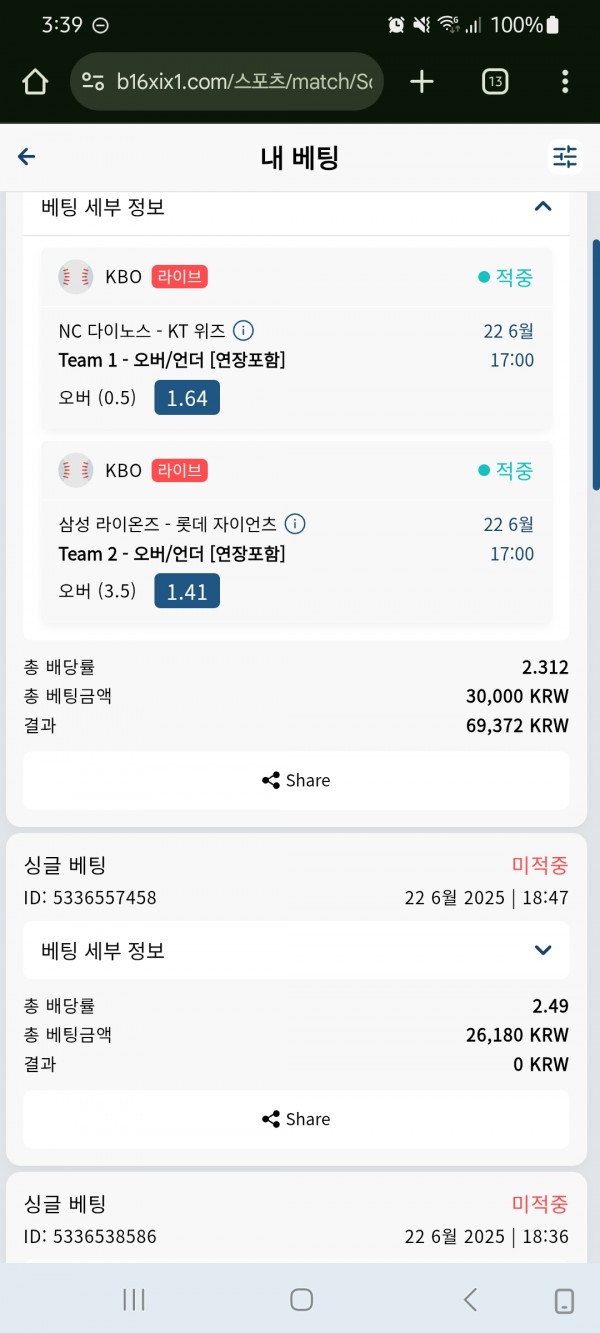Info icon next to NC 다이노스 - KT 위즈
The width and height of the screenshot is (600, 1333).
coord(243,330)
